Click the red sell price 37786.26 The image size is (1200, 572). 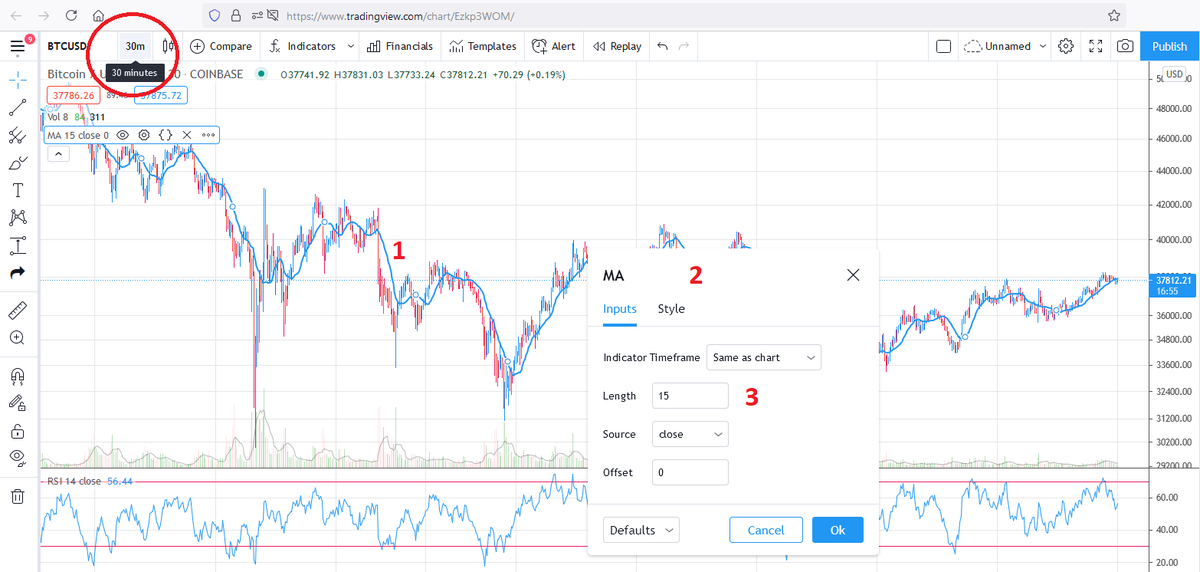point(74,95)
